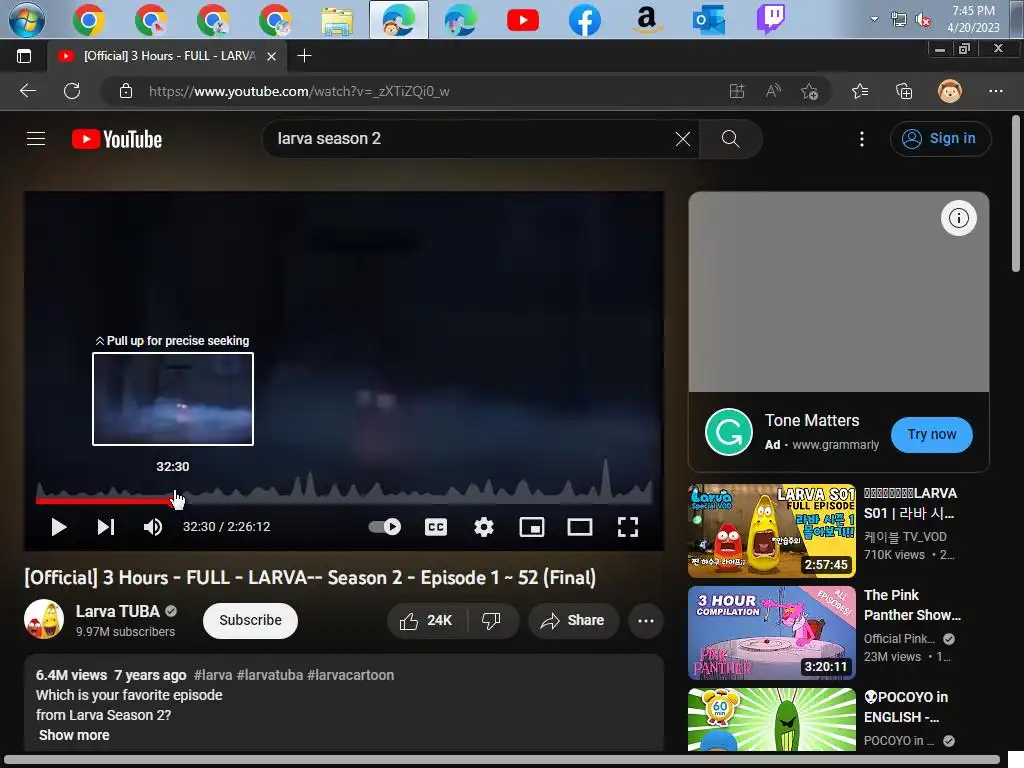Open the YouTube guide hamburger menu
1024x768 pixels.
[x=36, y=138]
